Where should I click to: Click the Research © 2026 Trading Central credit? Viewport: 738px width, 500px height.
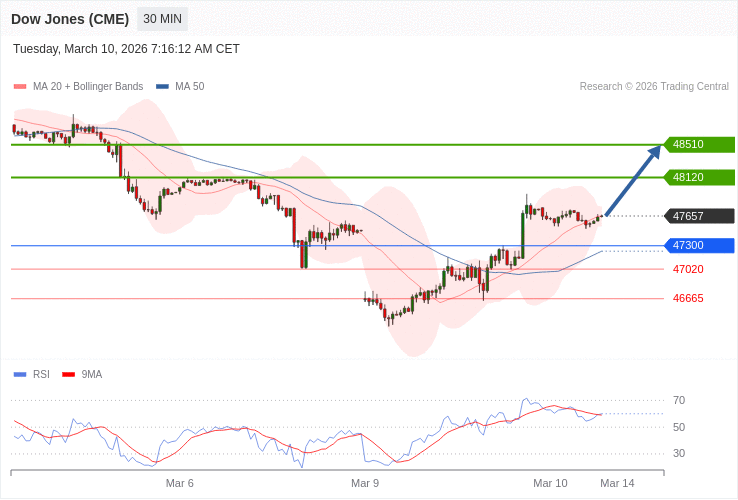tap(654, 87)
